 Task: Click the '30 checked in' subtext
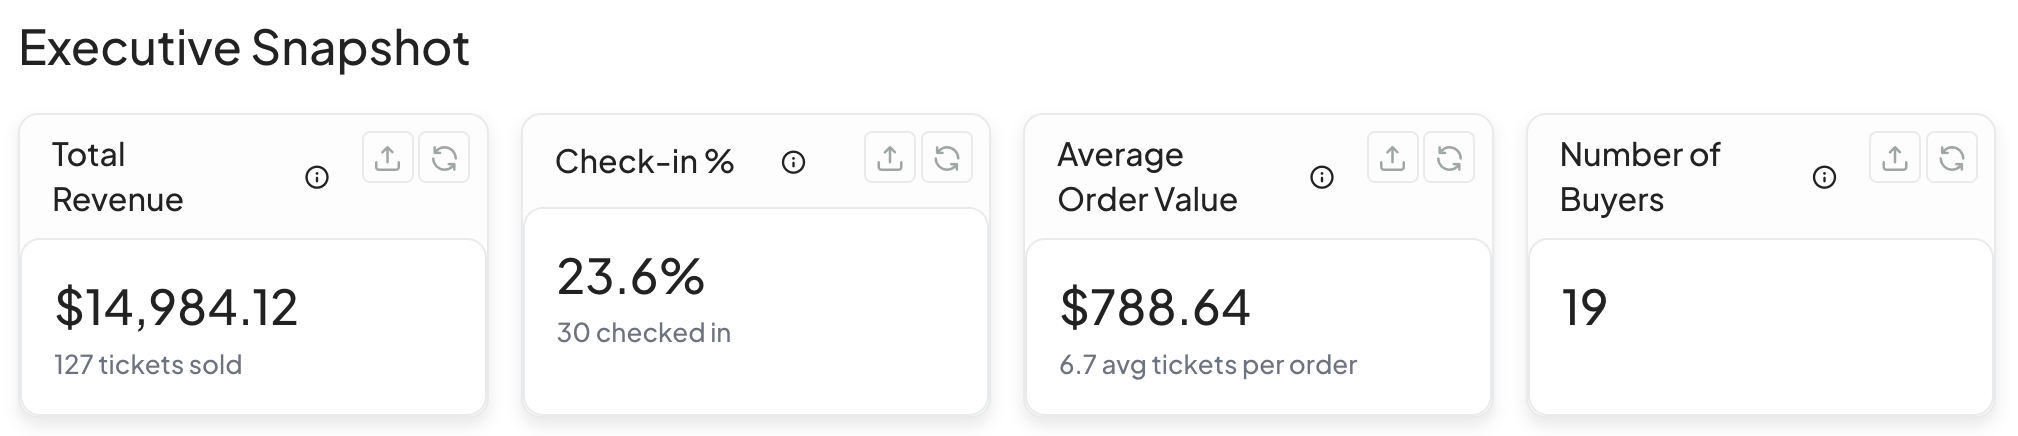643,332
